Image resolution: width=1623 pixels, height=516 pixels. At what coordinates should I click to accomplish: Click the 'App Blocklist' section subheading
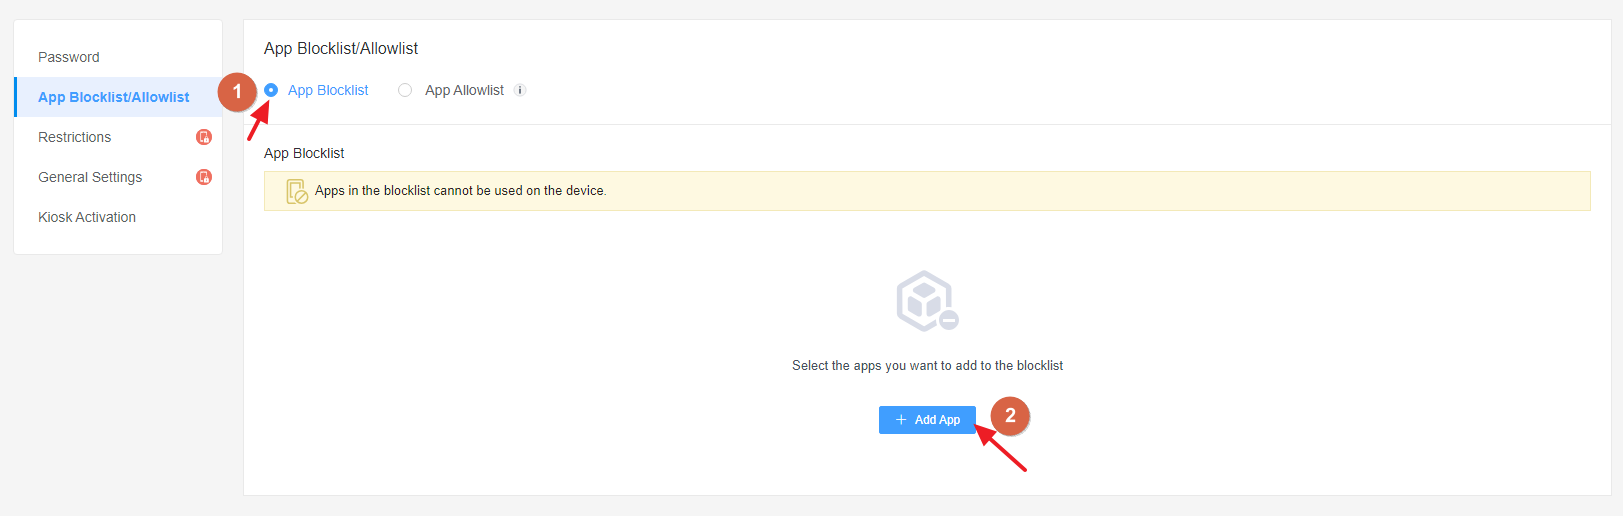pyautogui.click(x=304, y=153)
